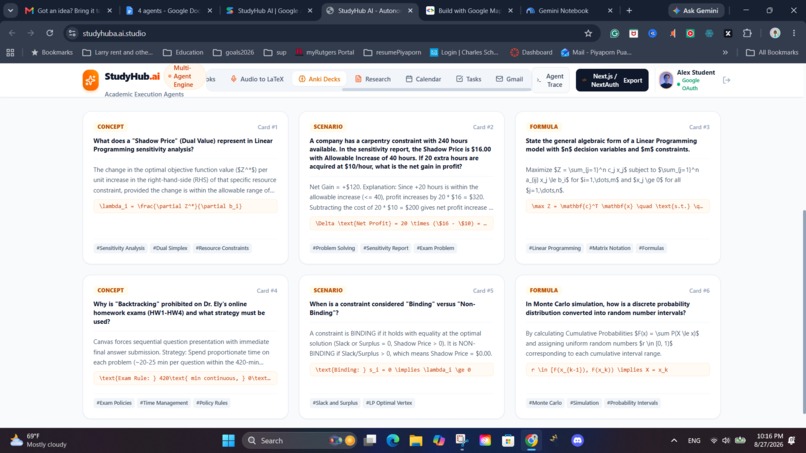806x453 pixels.
Task: Click Ask Gemini button
Action: click(697, 10)
